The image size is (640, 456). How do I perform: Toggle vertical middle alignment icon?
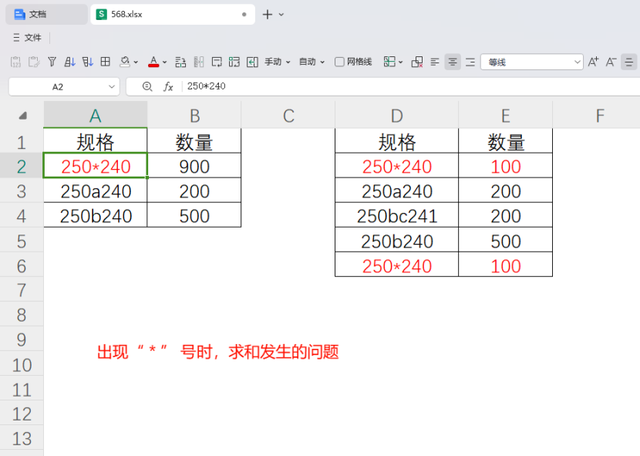[x=629, y=62]
